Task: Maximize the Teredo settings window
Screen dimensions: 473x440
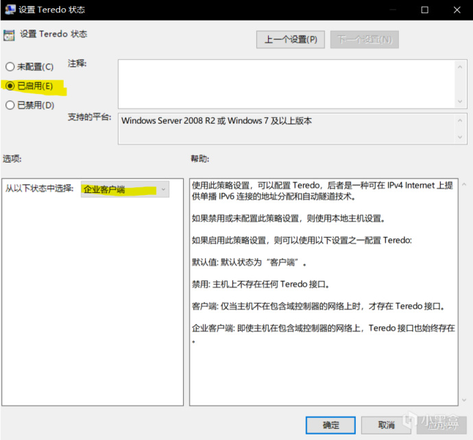Action: coord(425,10)
